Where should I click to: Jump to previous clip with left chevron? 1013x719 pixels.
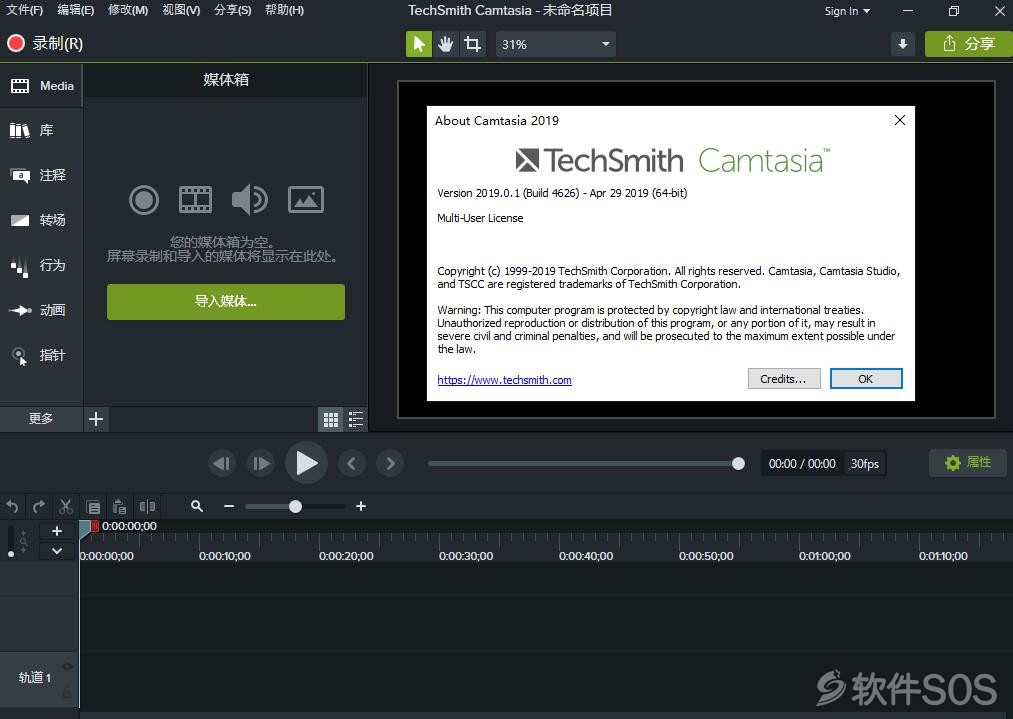351,463
